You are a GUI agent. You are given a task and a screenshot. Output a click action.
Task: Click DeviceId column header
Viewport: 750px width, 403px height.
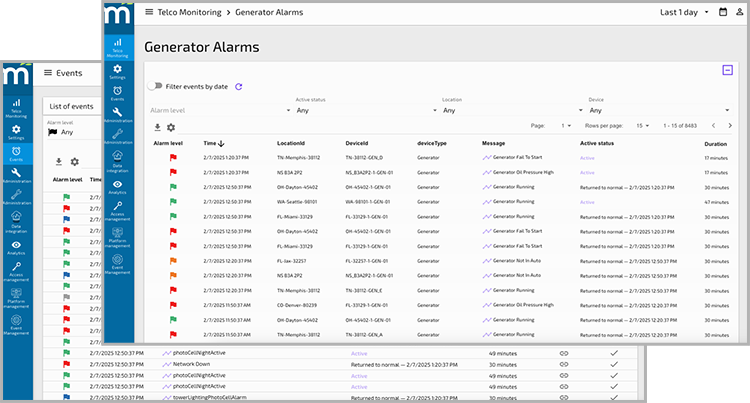(357, 143)
